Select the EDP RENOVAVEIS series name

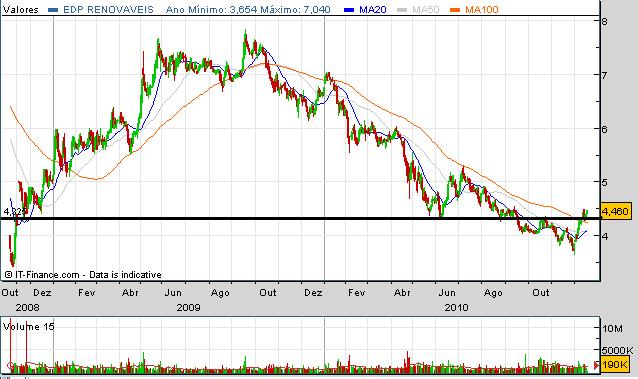[109, 9]
